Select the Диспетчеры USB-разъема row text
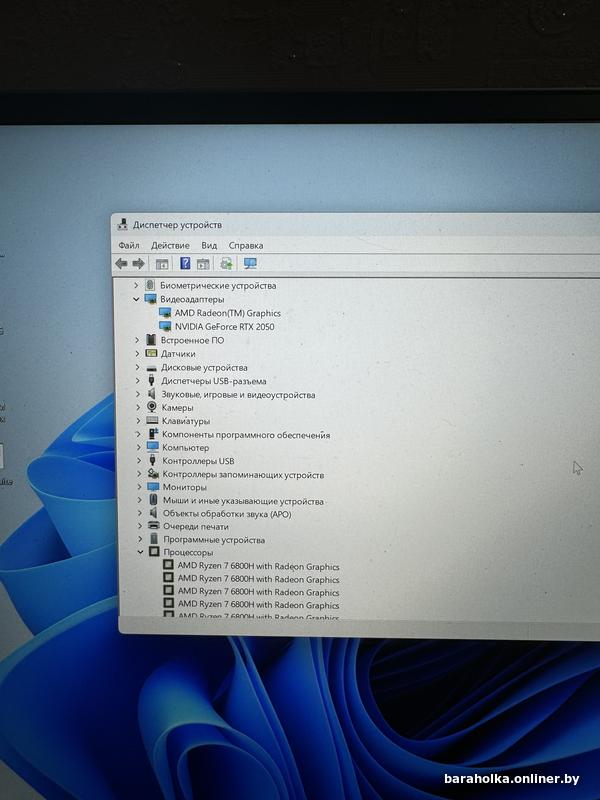The image size is (600, 800). [214, 381]
